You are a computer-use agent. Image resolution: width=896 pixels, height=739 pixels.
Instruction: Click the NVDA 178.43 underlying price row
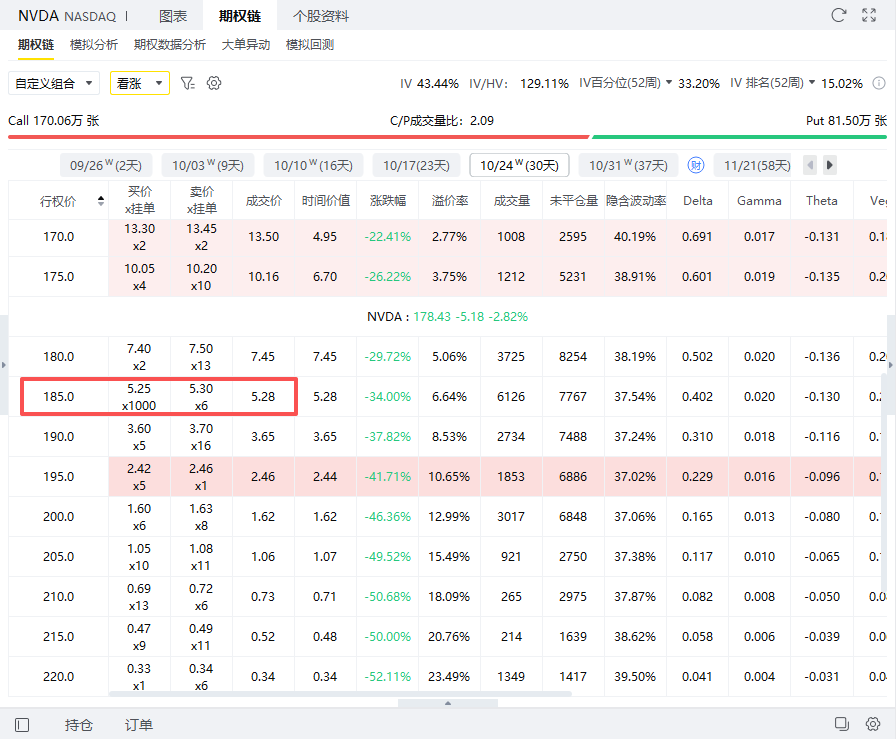(447, 317)
